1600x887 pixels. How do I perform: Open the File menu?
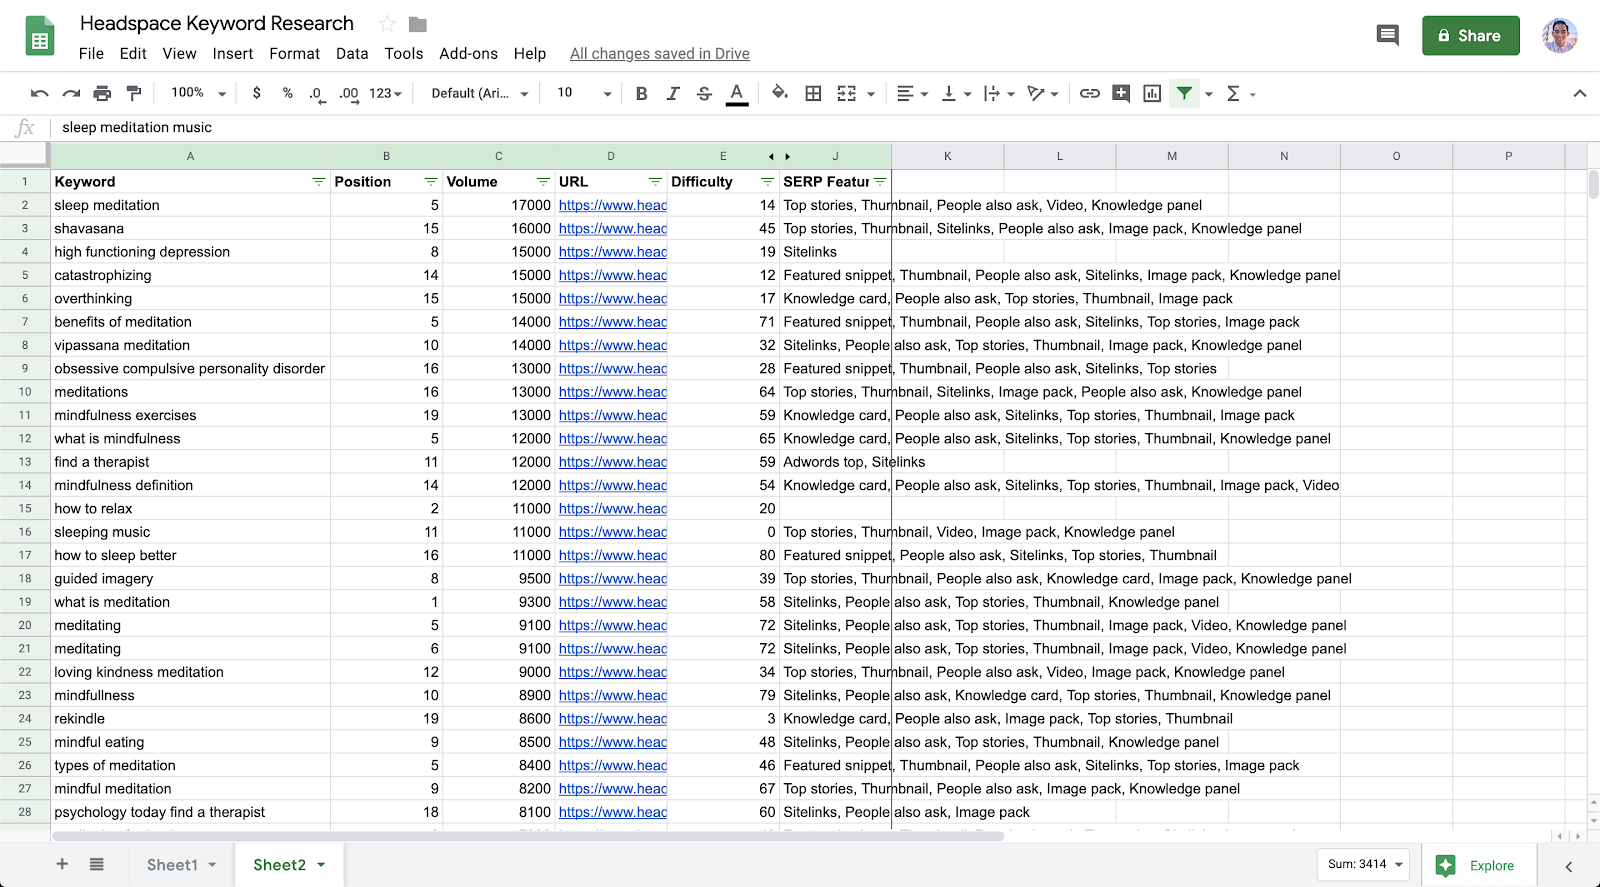pyautogui.click(x=91, y=54)
